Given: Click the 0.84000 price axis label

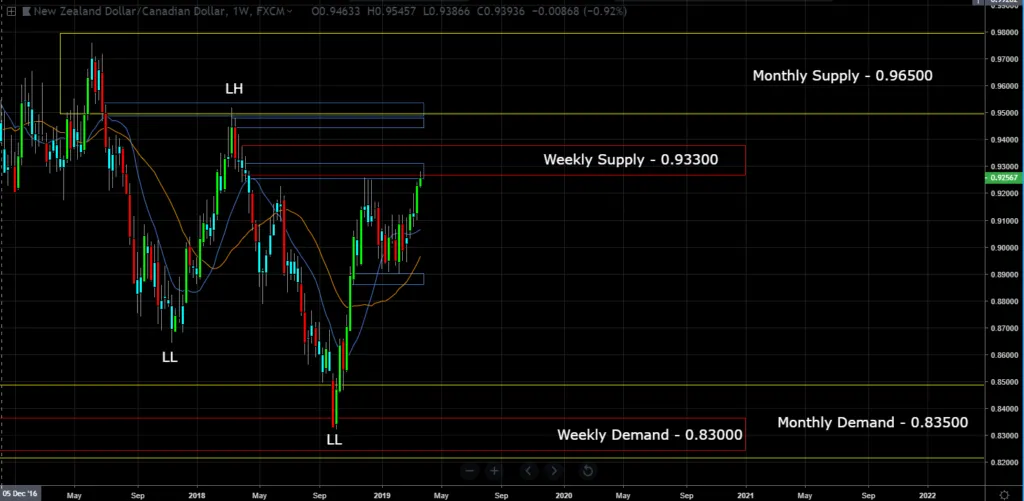Looking at the screenshot, I should point(1006,408).
